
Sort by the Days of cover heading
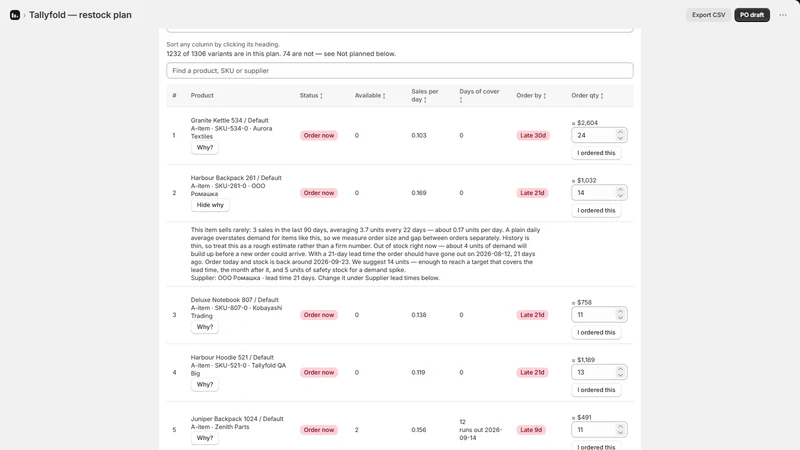(479, 95)
